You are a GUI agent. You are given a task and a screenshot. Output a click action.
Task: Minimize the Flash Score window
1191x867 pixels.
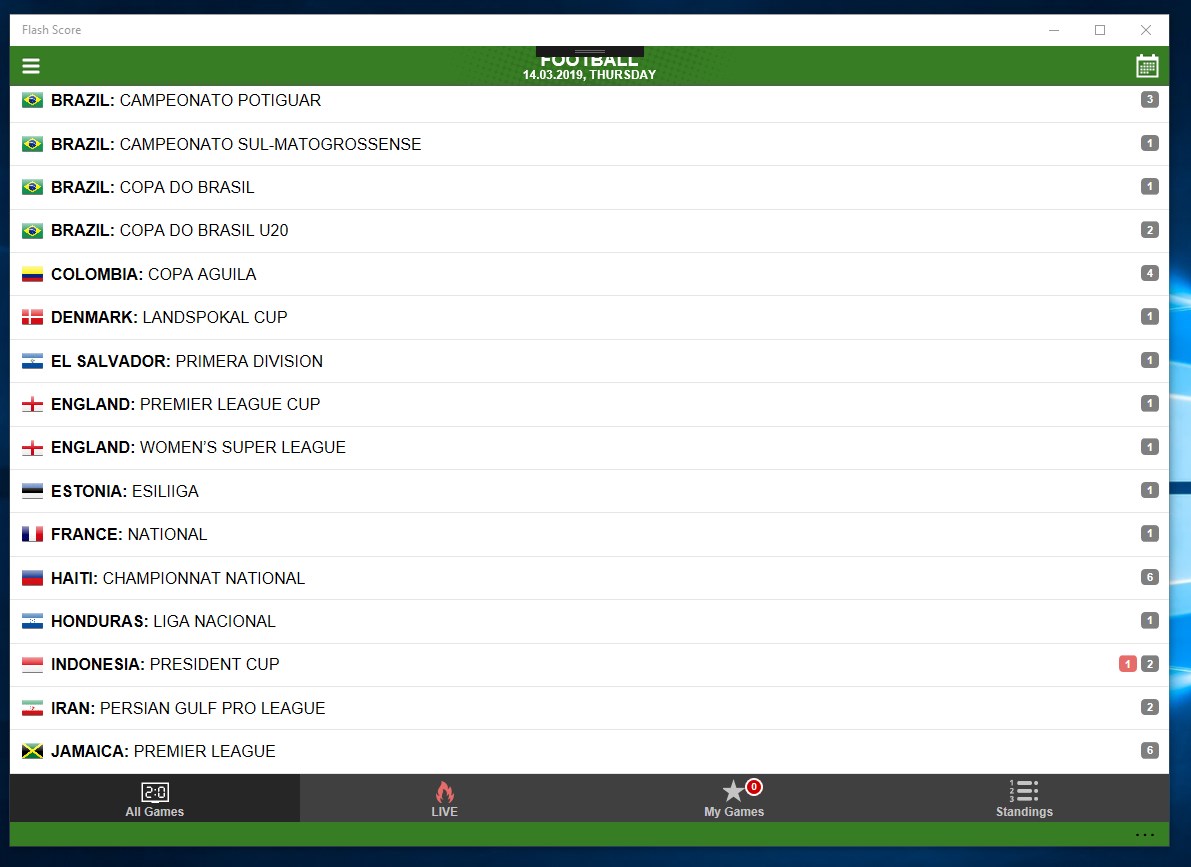(x=1054, y=30)
